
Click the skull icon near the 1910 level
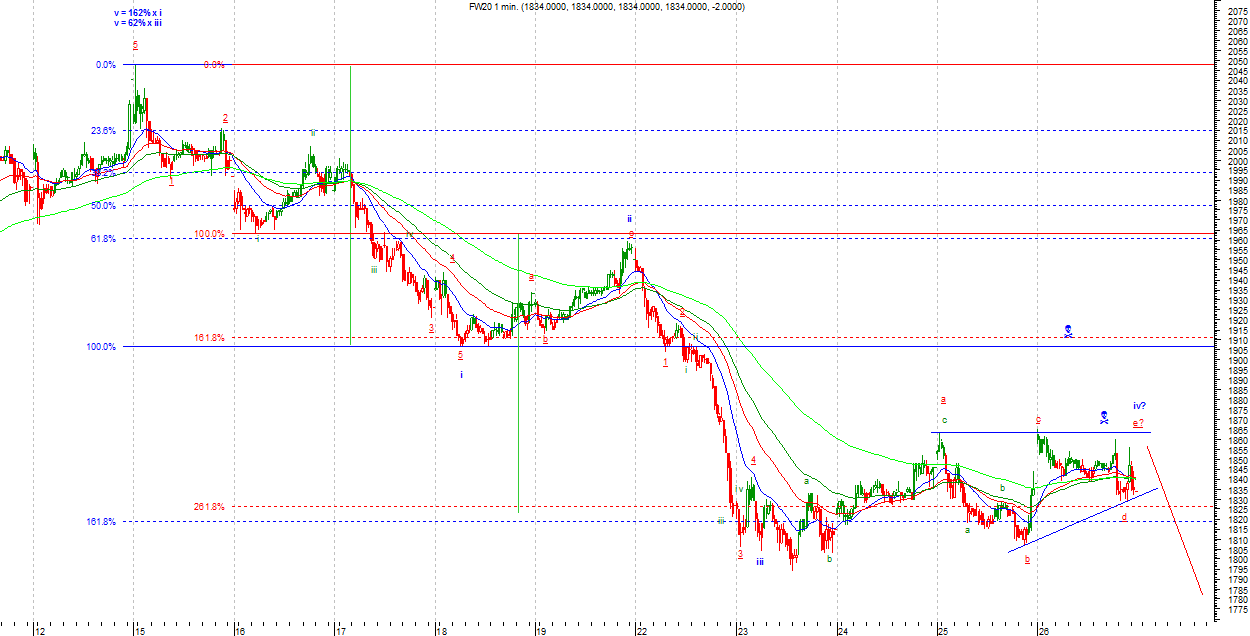point(1068,330)
